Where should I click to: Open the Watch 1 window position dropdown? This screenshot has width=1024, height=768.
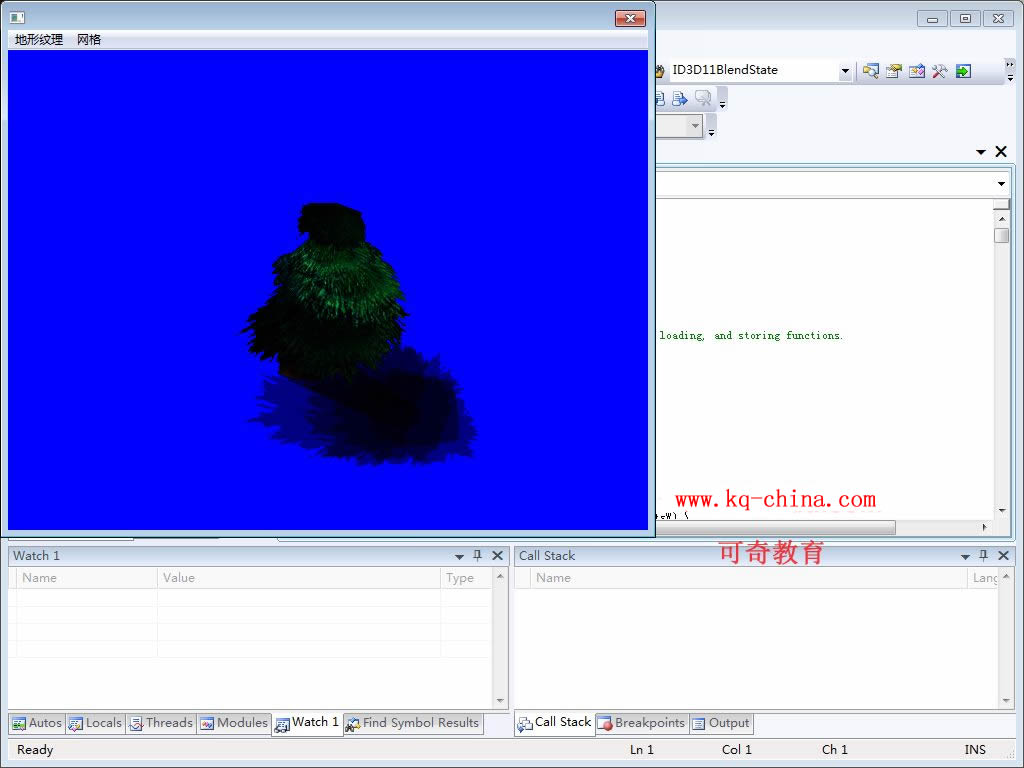pos(460,557)
